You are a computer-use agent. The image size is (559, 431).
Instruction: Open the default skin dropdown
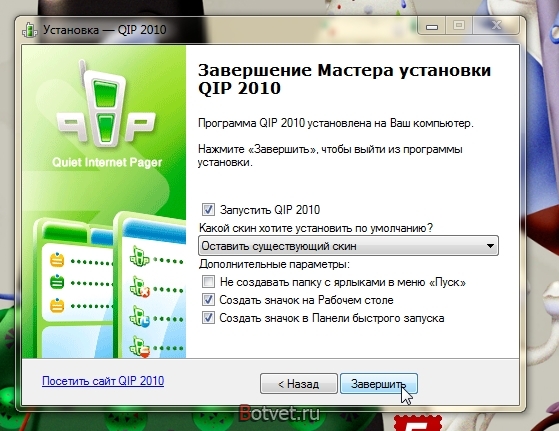point(348,246)
